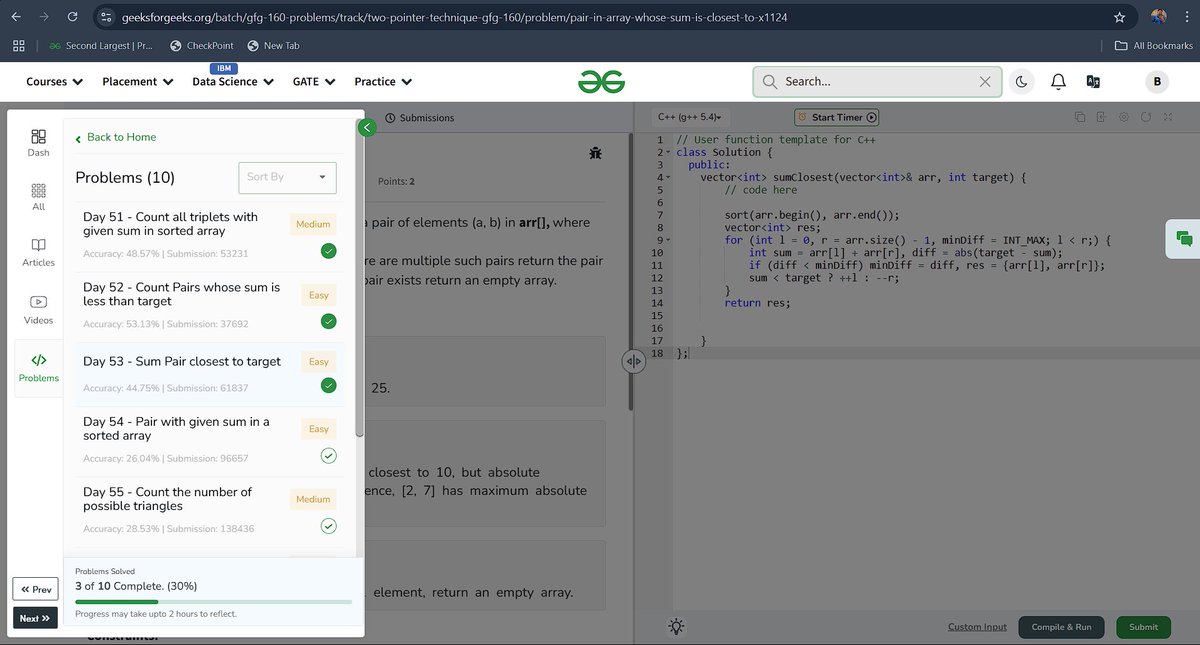The height and width of the screenshot is (645, 1200).
Task: Expand the Courses menu
Action: tap(54, 82)
